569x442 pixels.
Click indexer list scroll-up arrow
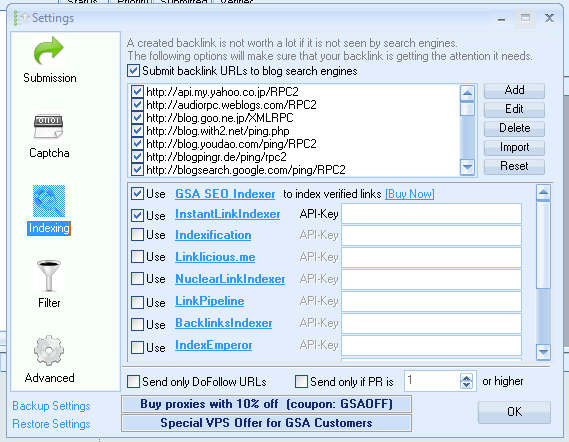click(543, 193)
